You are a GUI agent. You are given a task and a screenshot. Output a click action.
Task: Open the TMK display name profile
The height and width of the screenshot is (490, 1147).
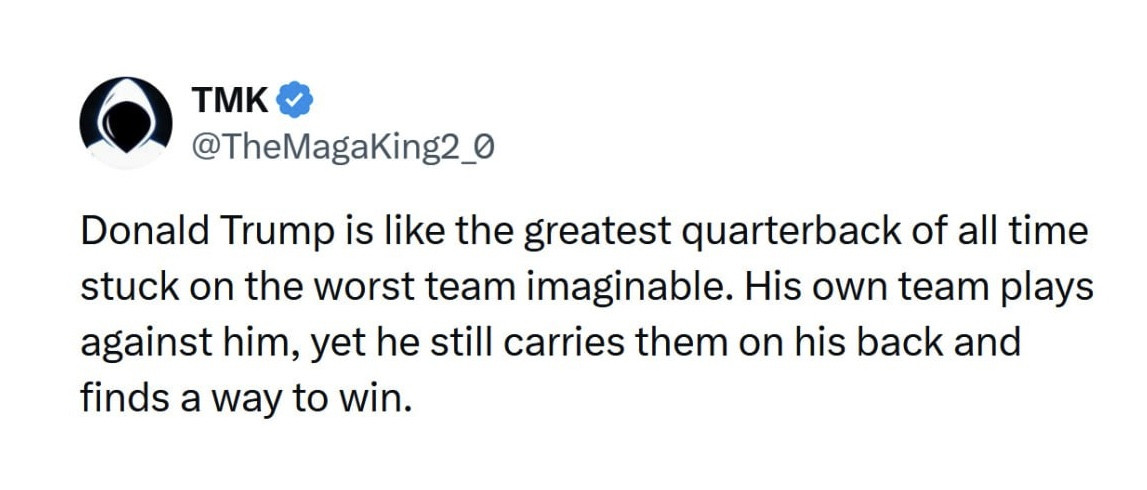click(232, 99)
